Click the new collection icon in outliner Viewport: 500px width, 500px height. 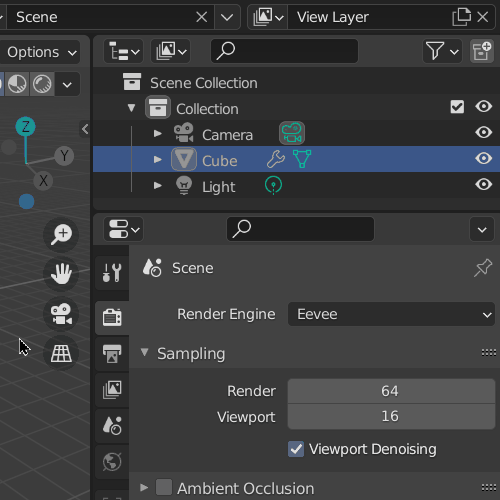[x=482, y=51]
